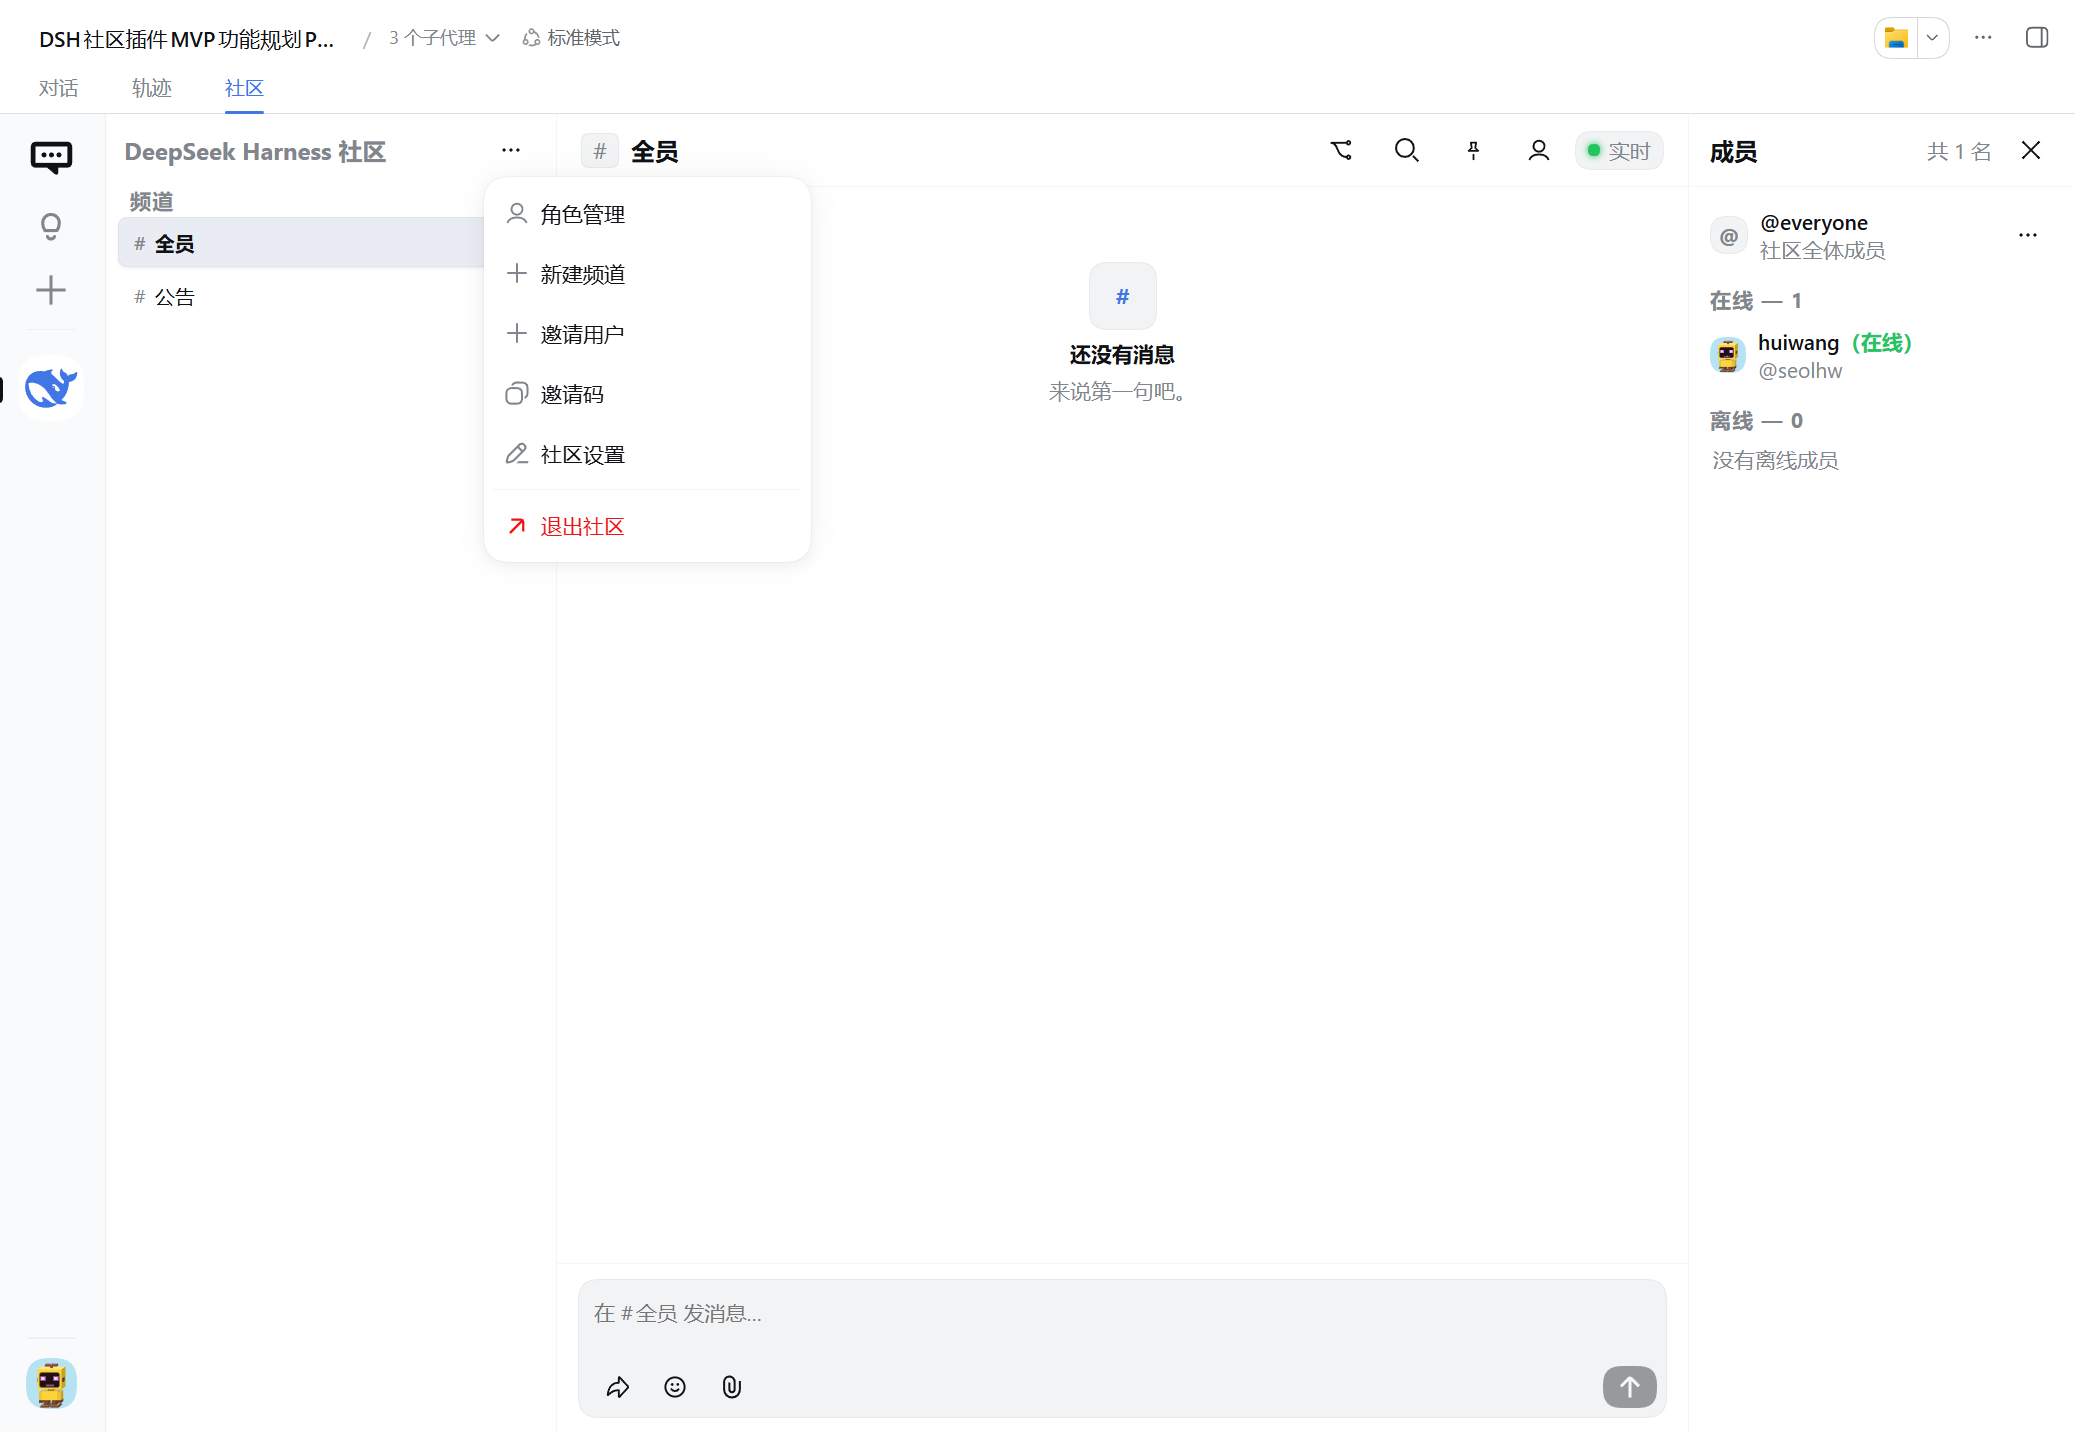Search messages in the channel
Viewport: 2075px width, 1432px height.
point(1407,150)
